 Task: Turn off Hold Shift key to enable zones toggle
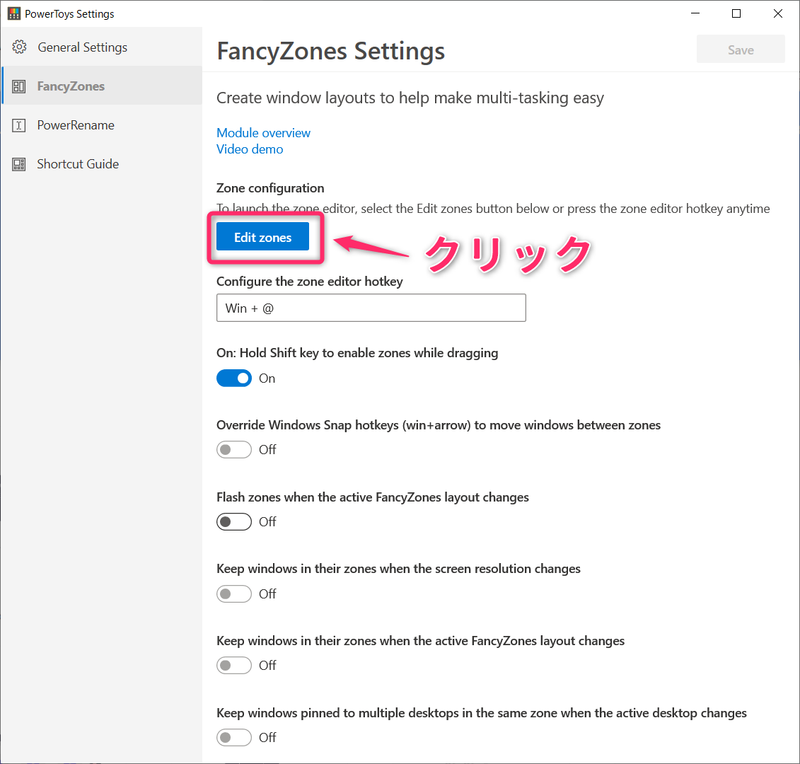tap(234, 378)
